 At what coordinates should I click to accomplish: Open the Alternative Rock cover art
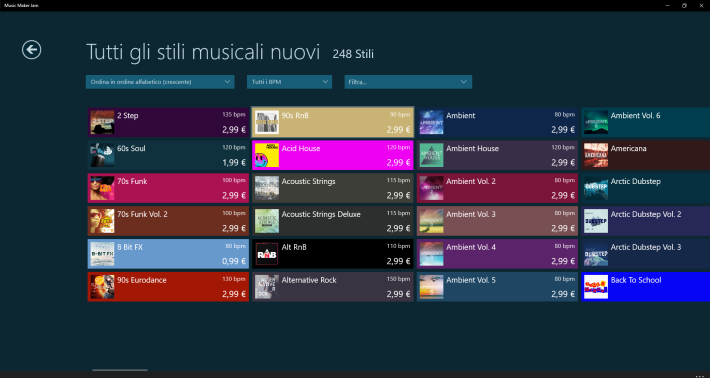(267, 287)
